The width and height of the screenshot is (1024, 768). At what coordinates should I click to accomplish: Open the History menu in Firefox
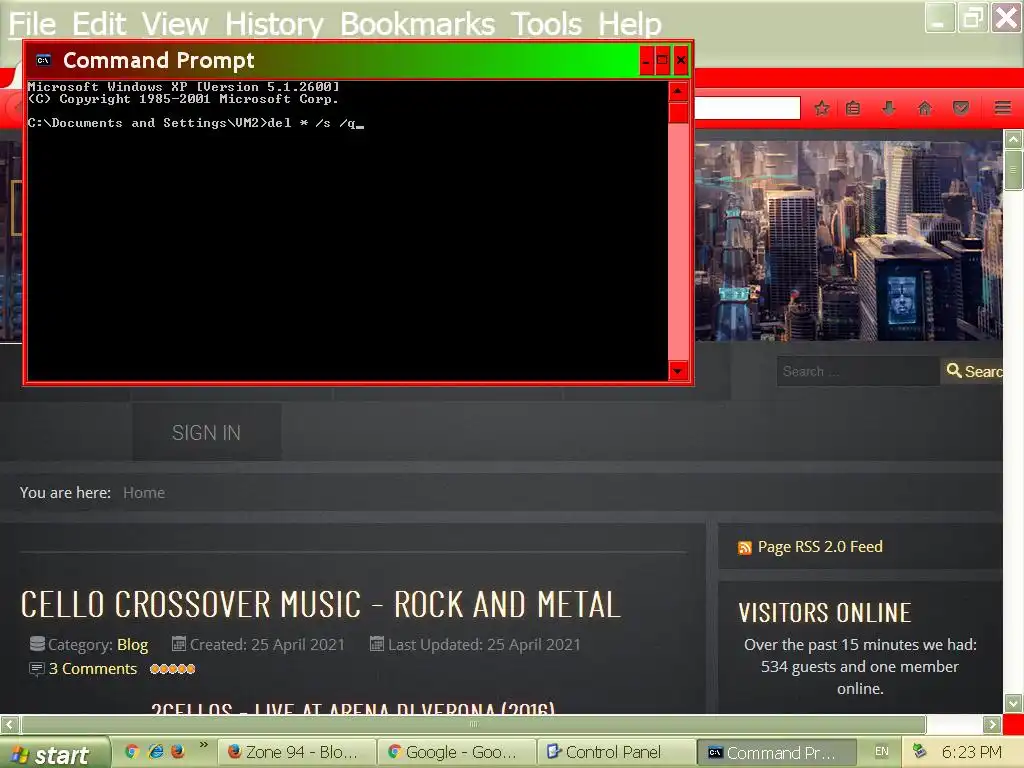274,24
